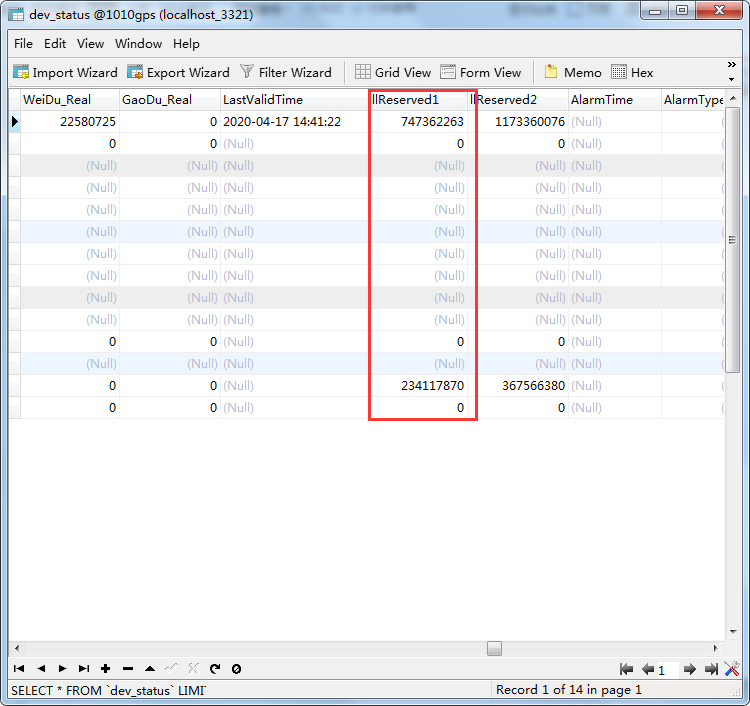Select cell value 1173360076
This screenshot has height=706, width=750.
click(x=518, y=121)
